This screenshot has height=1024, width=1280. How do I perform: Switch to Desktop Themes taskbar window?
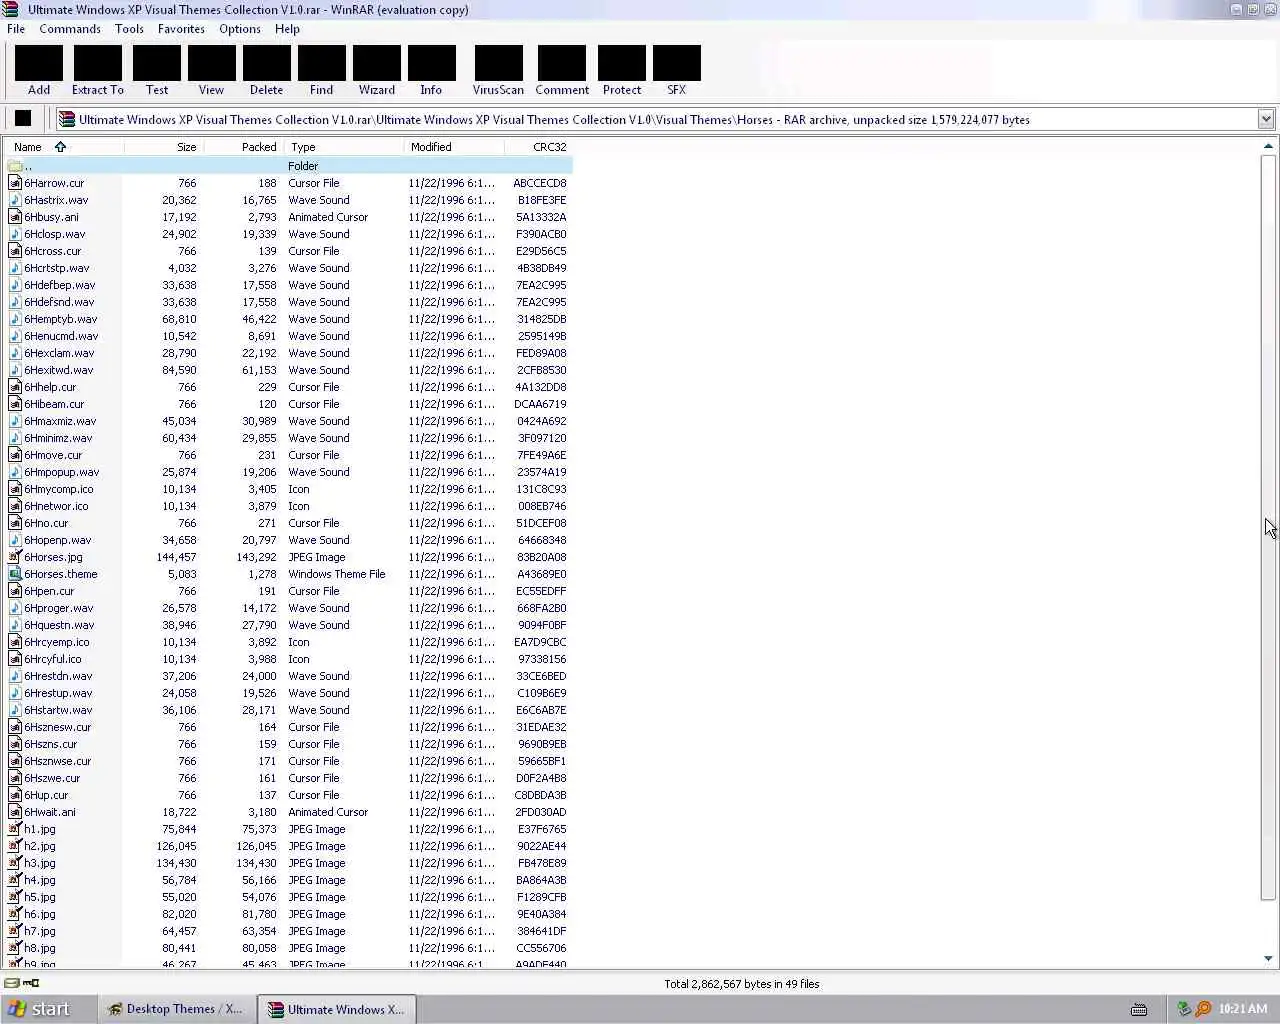coord(176,1009)
